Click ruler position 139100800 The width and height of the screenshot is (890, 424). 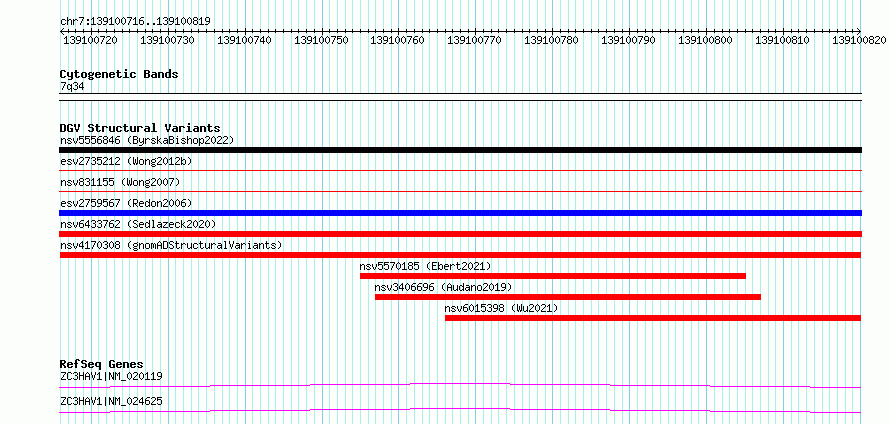coord(706,40)
